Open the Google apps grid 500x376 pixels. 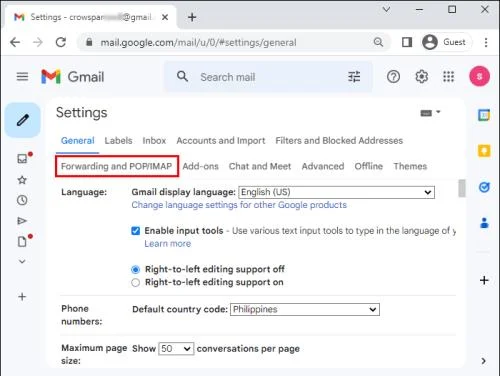point(449,77)
